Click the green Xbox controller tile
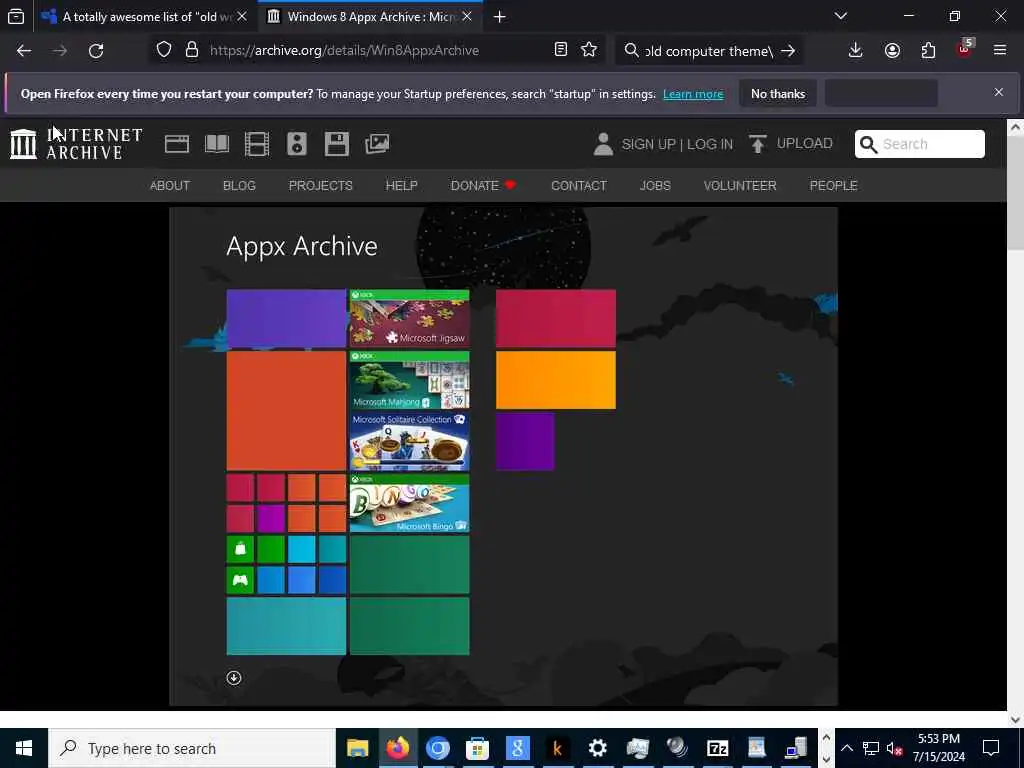Viewport: 1024px width, 768px height. pyautogui.click(x=240, y=580)
